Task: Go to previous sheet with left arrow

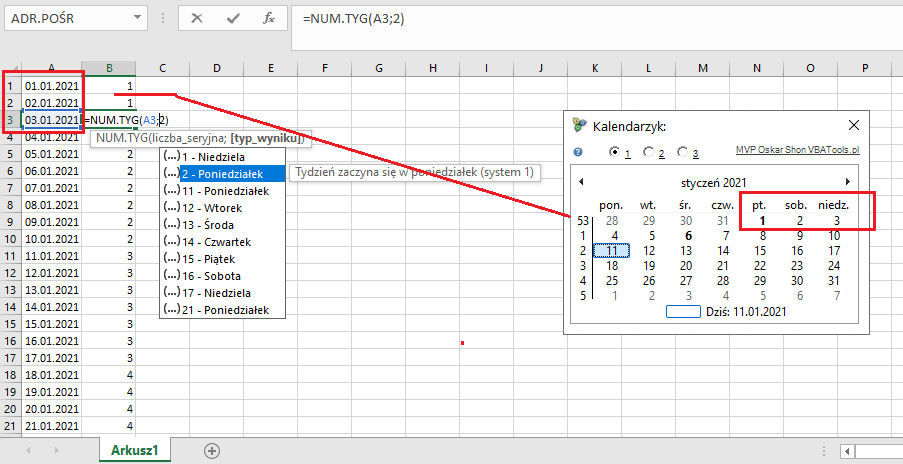Action: click(26, 450)
